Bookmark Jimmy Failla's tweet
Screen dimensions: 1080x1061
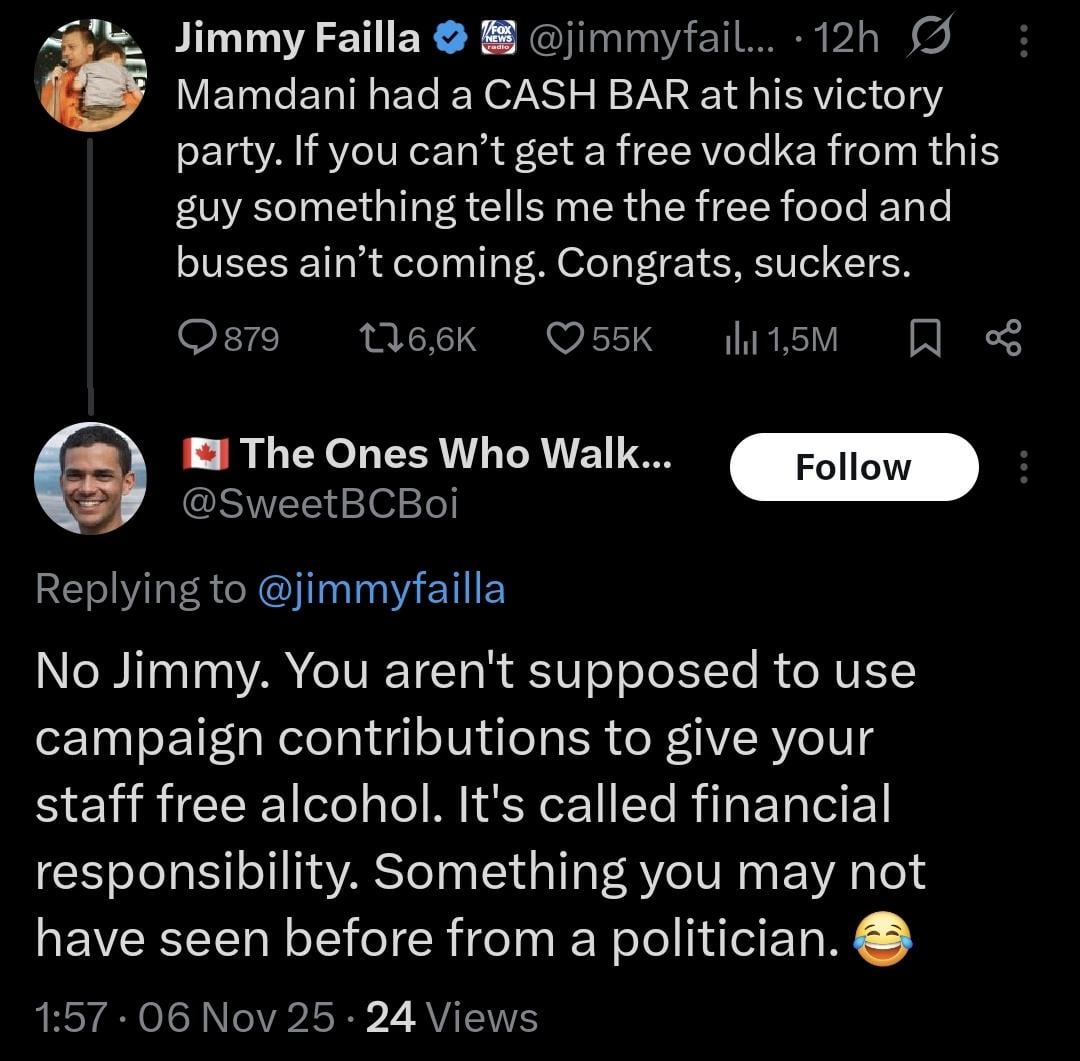click(925, 340)
